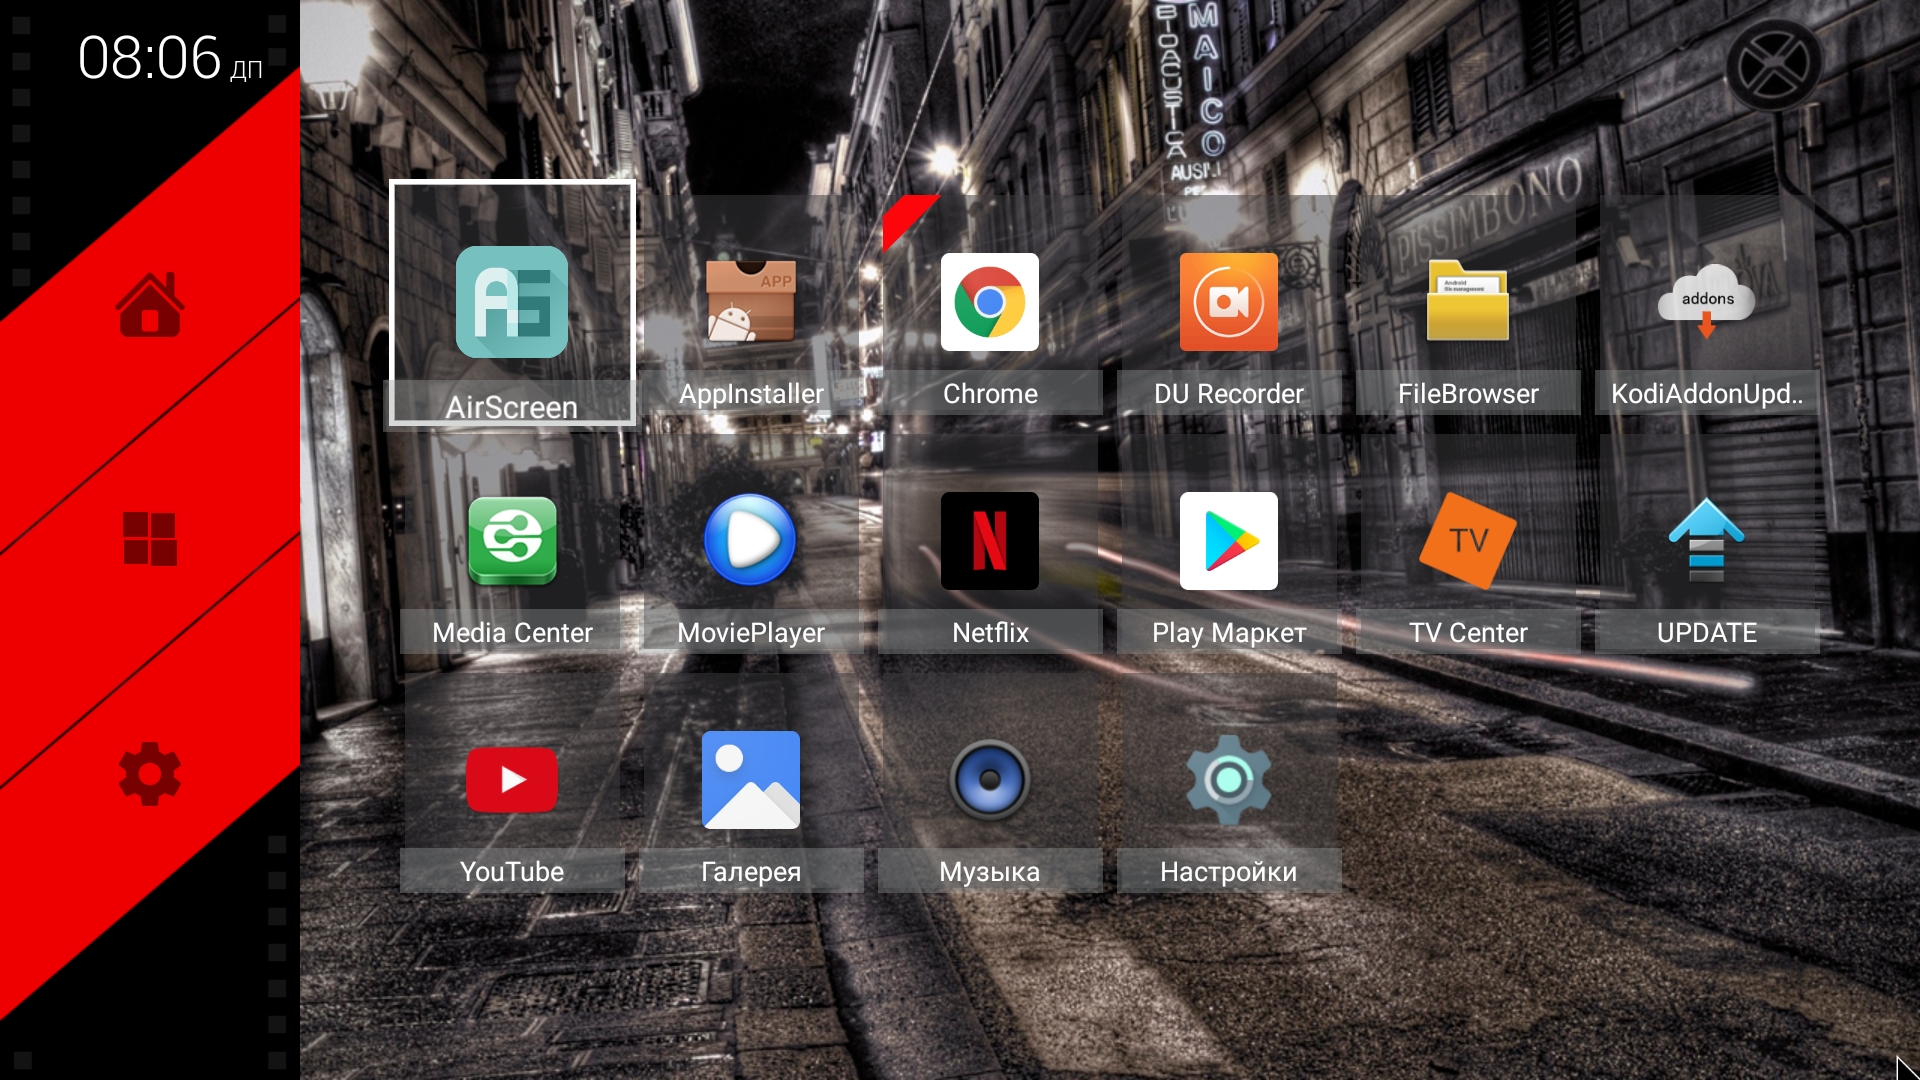Launch YouTube red play icon
Screen dimensions: 1920x1080
point(512,780)
